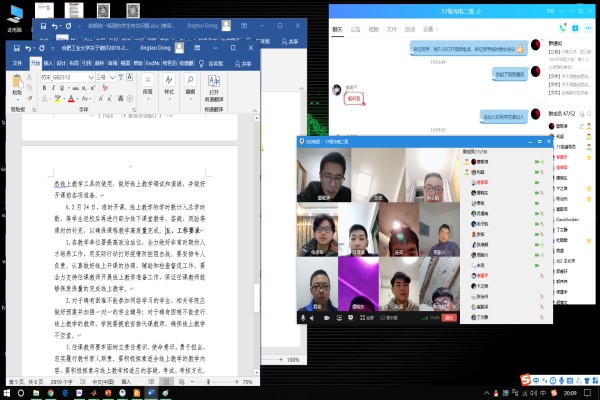Switch to the Insert ribbon tab
Image resolution: width=600 pixels, height=400 pixels.
click(48, 63)
